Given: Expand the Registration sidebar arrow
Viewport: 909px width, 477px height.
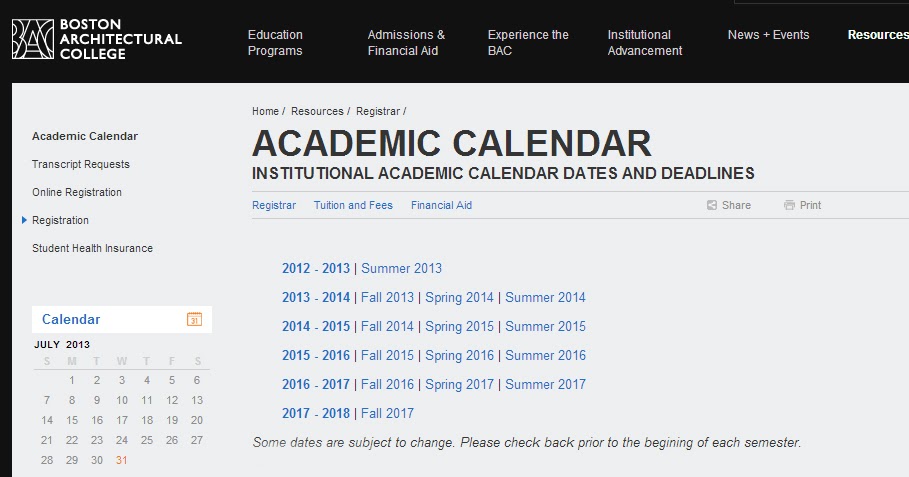Looking at the screenshot, I should 24,220.
